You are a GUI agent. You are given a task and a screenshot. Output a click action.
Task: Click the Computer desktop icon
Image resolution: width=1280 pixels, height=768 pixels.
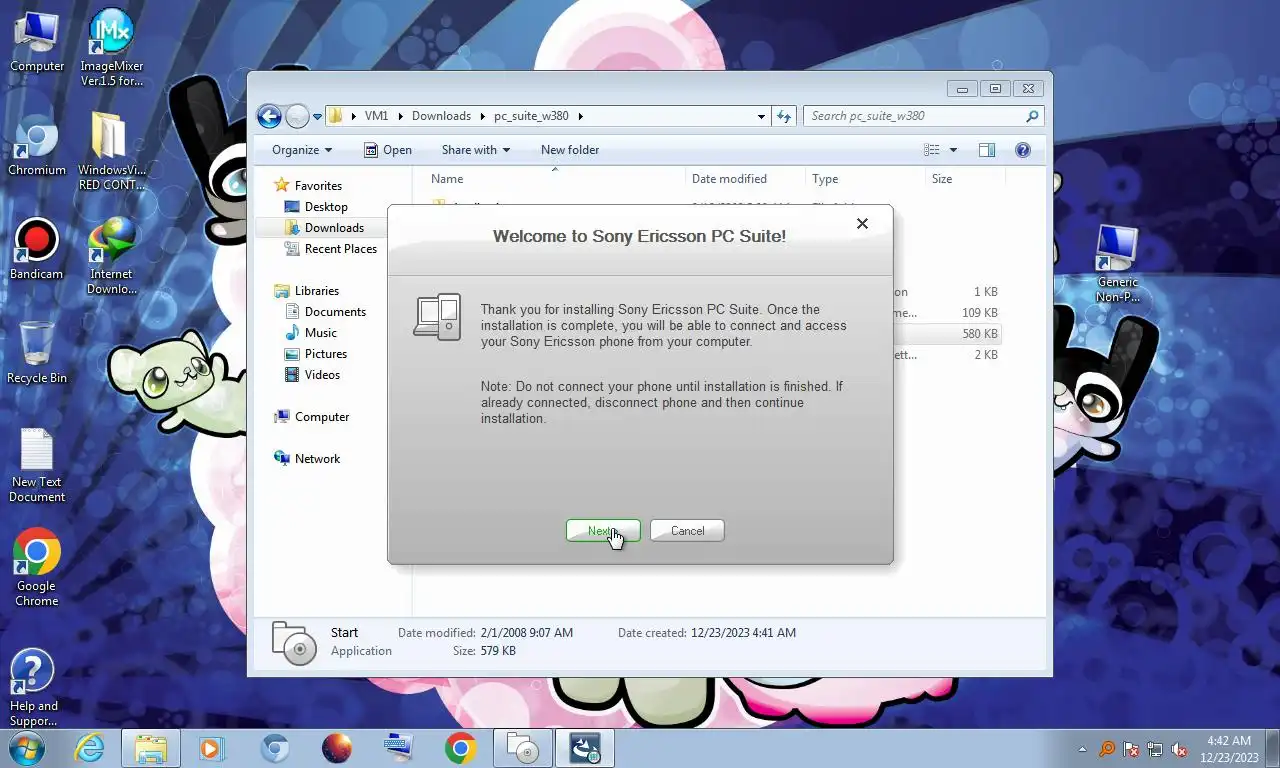[x=37, y=42]
